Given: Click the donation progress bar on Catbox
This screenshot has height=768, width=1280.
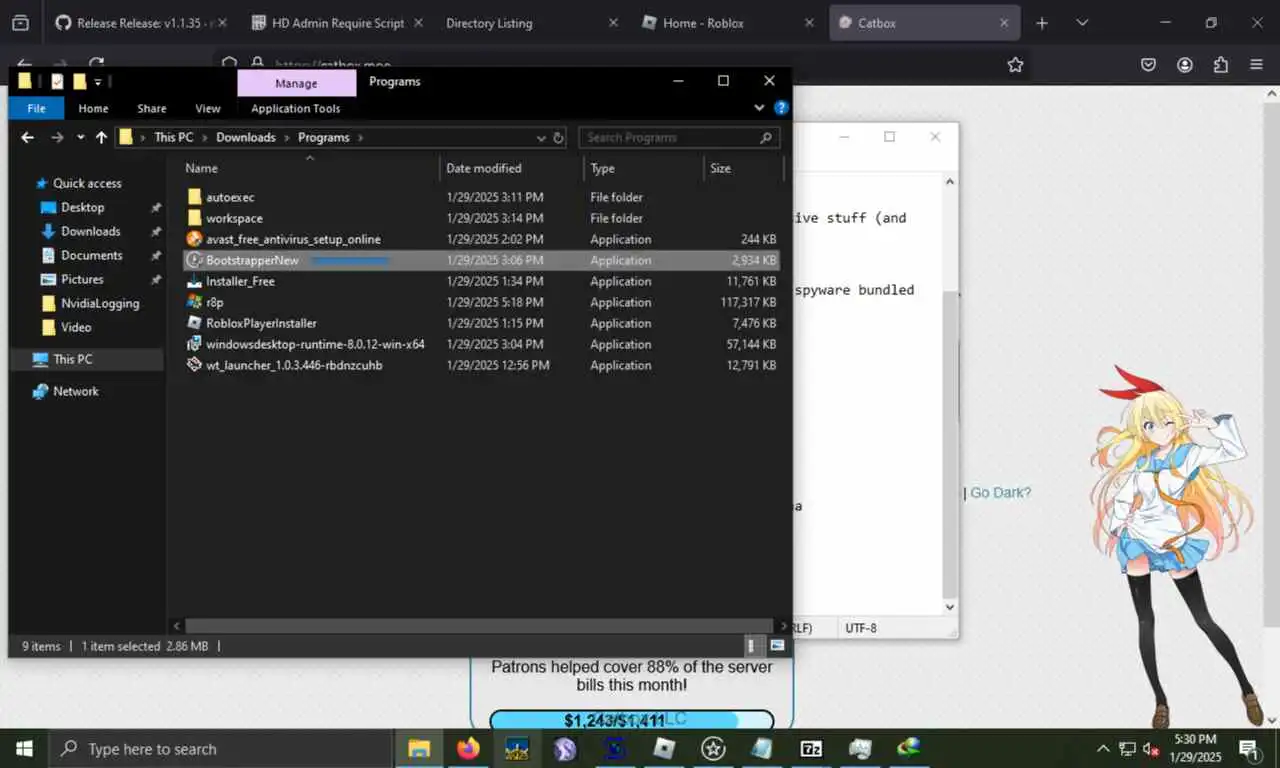Looking at the screenshot, I should 632,720.
